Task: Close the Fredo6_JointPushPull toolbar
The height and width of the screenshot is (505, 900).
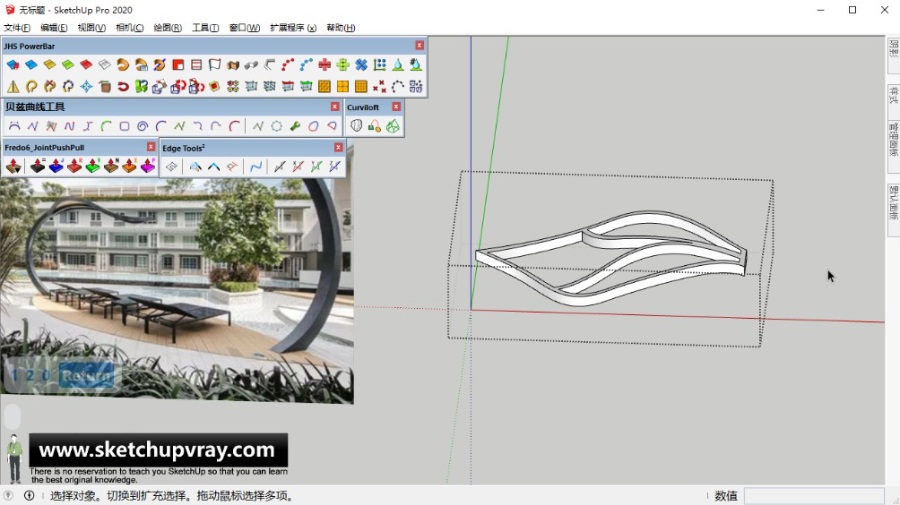Action: (x=151, y=147)
